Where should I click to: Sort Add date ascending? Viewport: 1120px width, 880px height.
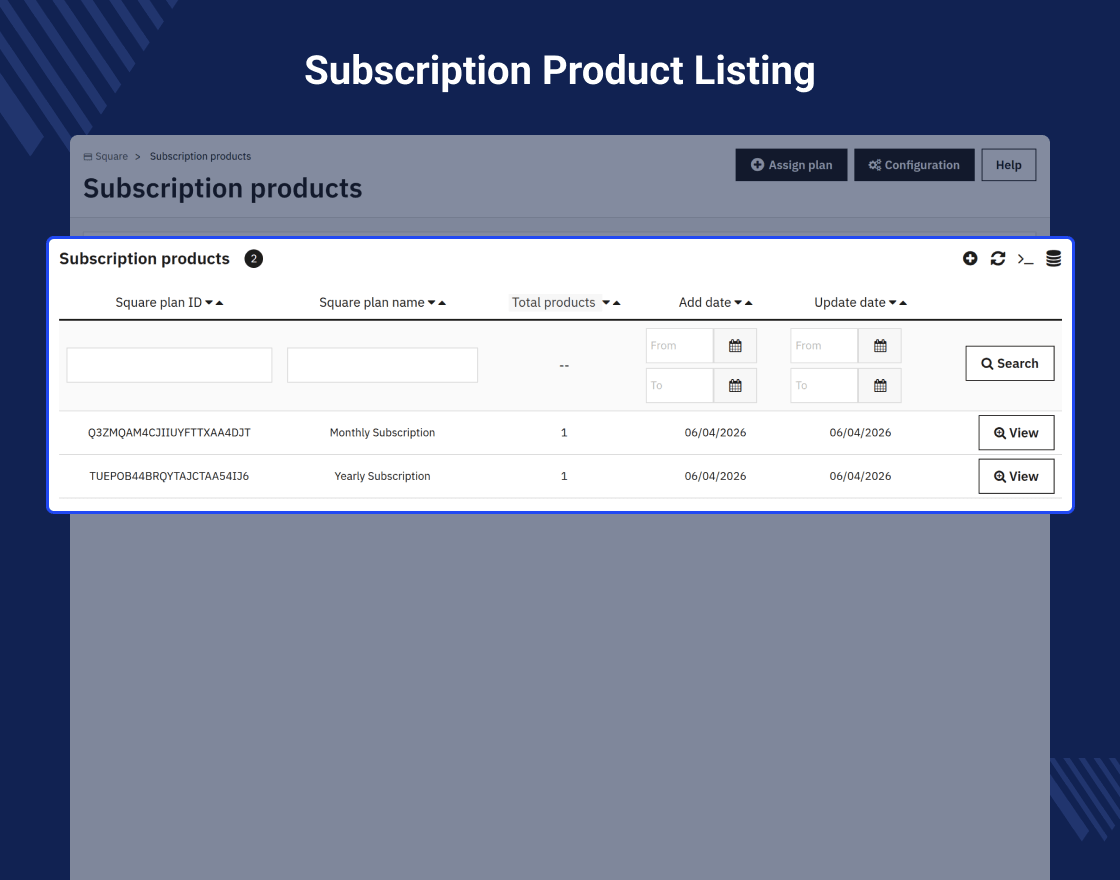(x=749, y=303)
